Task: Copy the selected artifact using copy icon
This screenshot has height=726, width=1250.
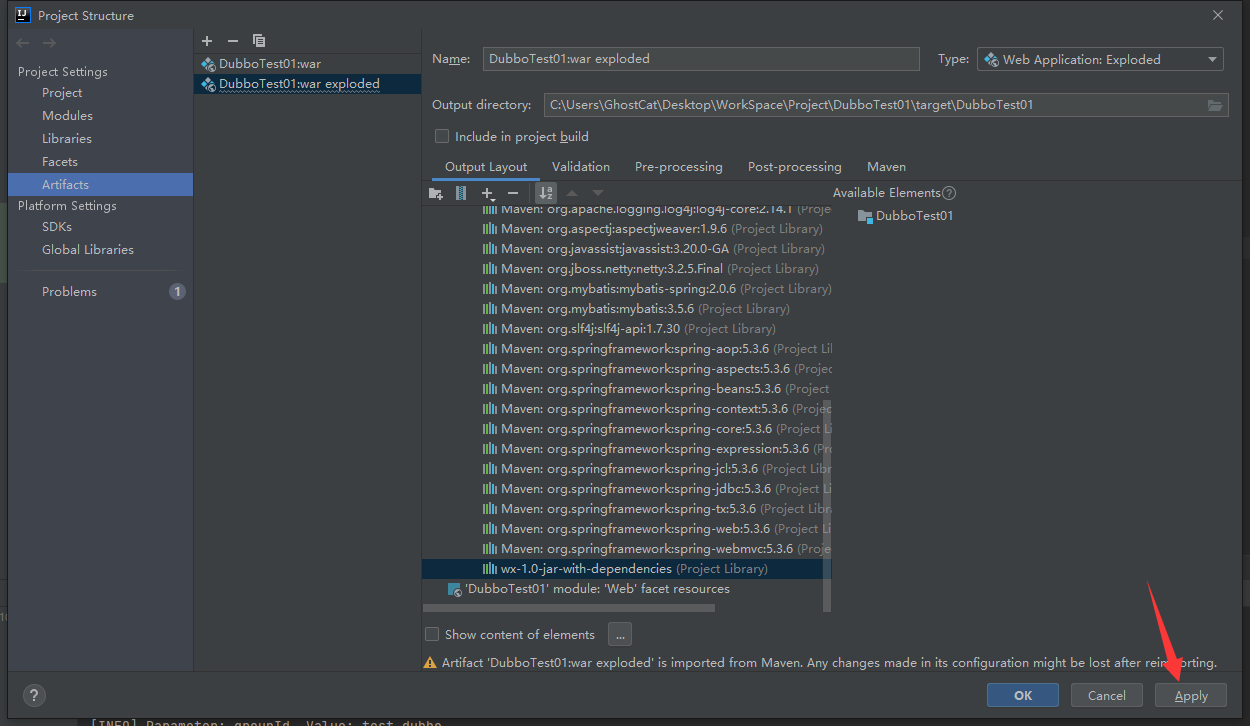Action: [259, 41]
